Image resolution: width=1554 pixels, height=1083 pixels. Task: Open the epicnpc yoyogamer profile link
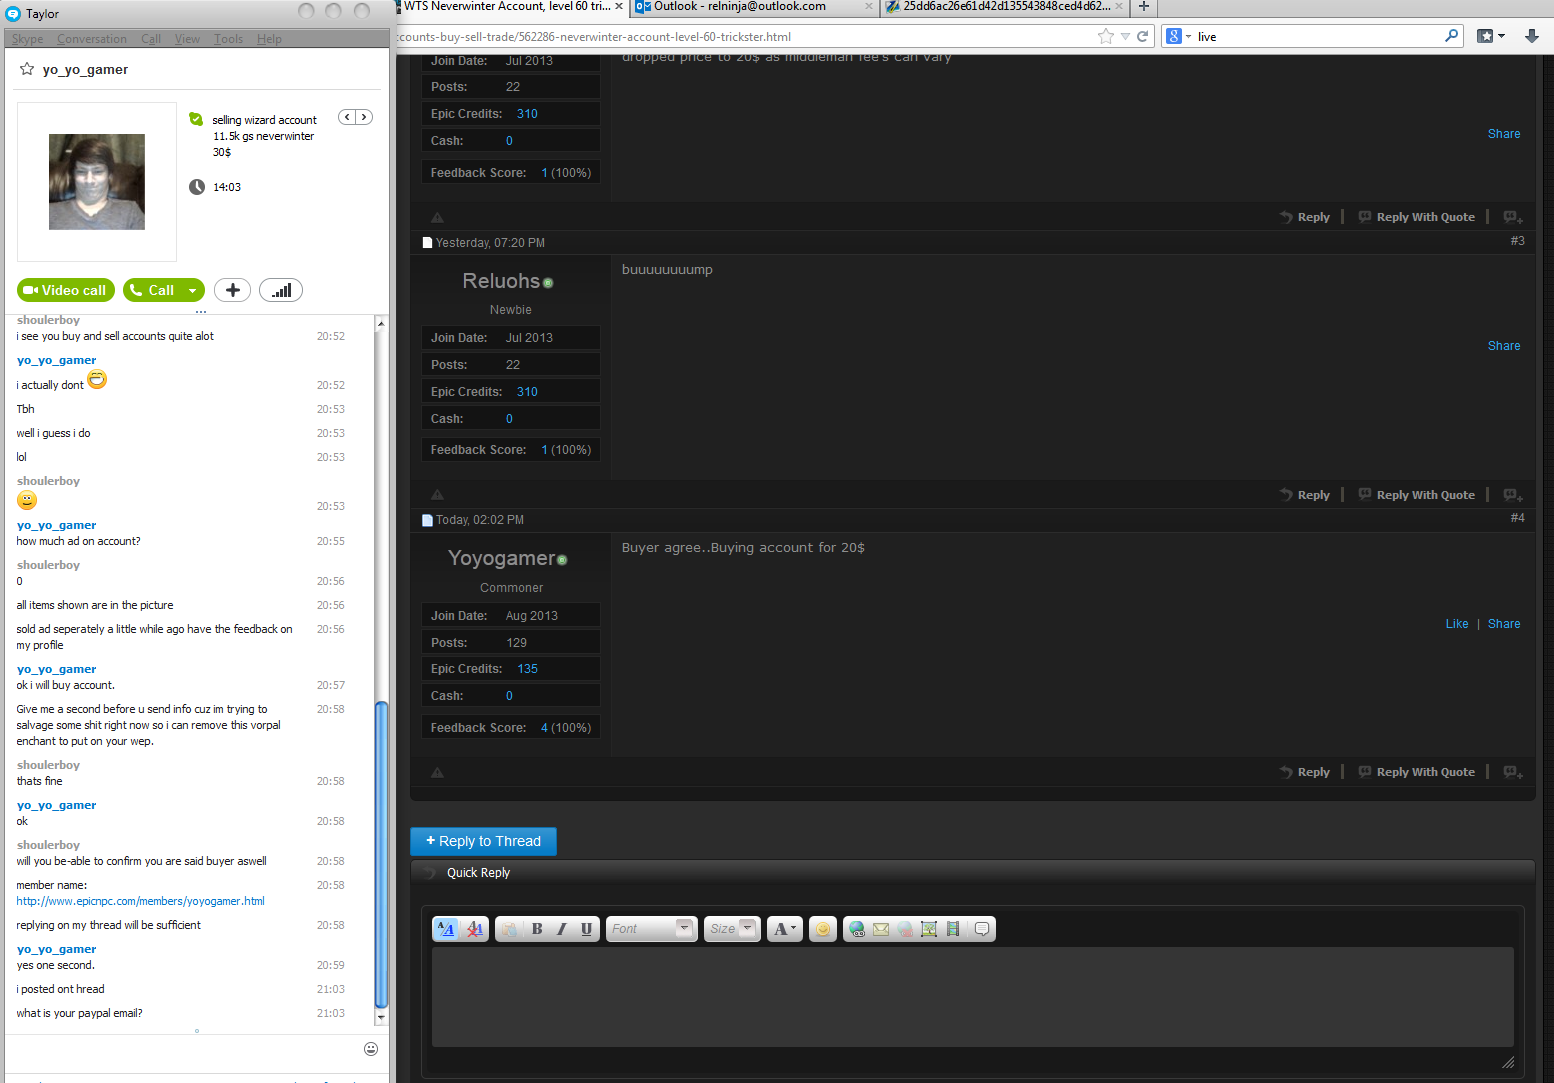click(140, 901)
